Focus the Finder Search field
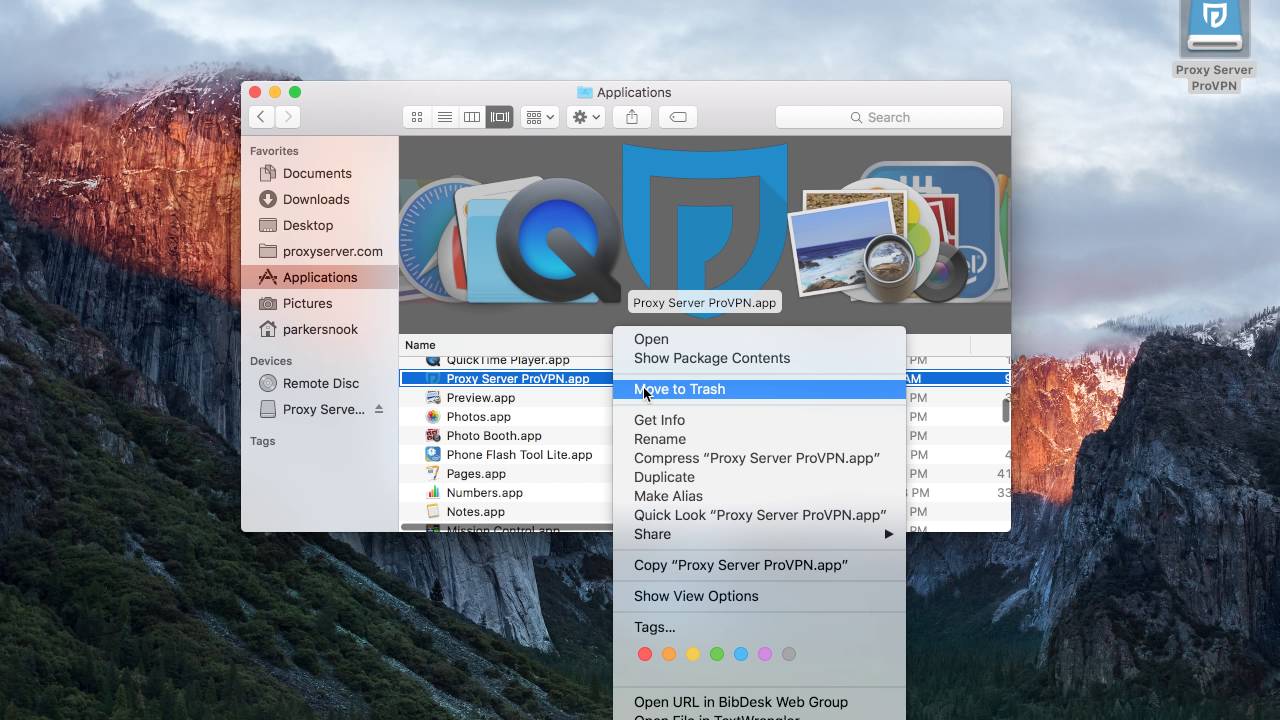Image resolution: width=1280 pixels, height=720 pixels. click(x=889, y=117)
